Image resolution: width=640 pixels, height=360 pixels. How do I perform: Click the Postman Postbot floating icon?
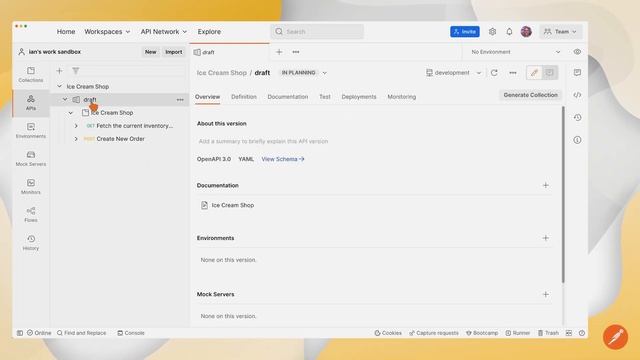pyautogui.click(x=615, y=337)
